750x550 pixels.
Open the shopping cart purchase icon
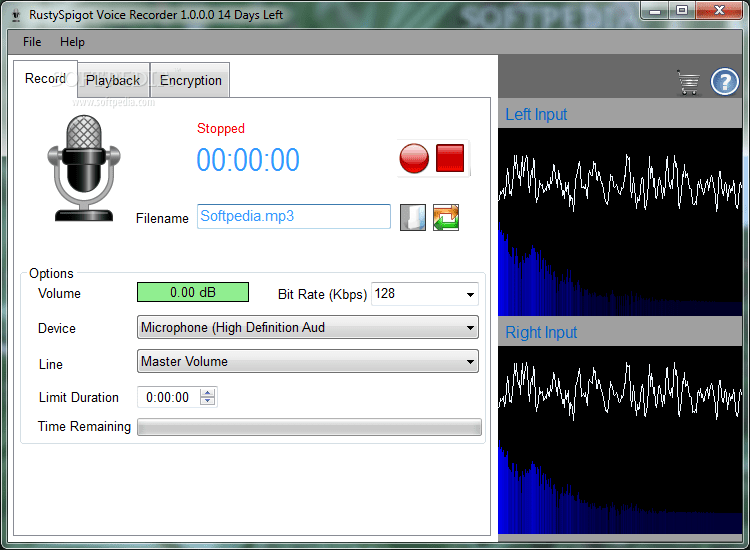point(688,82)
